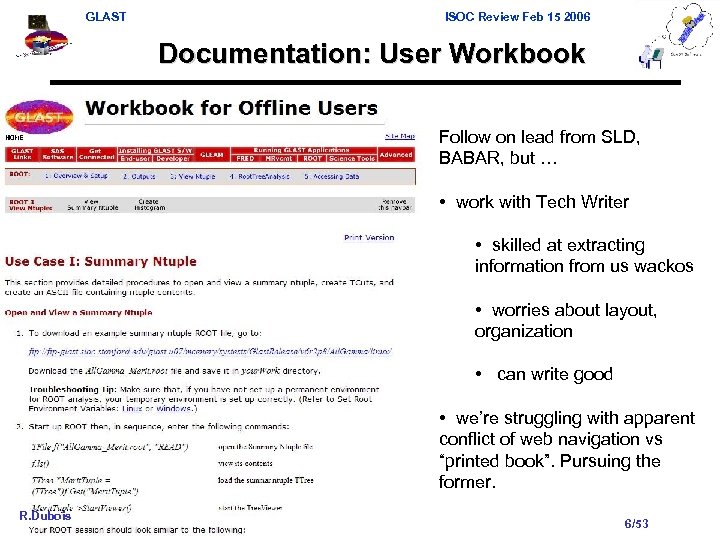Click the ROOT 3 View Ntuples label

pos(30,205)
